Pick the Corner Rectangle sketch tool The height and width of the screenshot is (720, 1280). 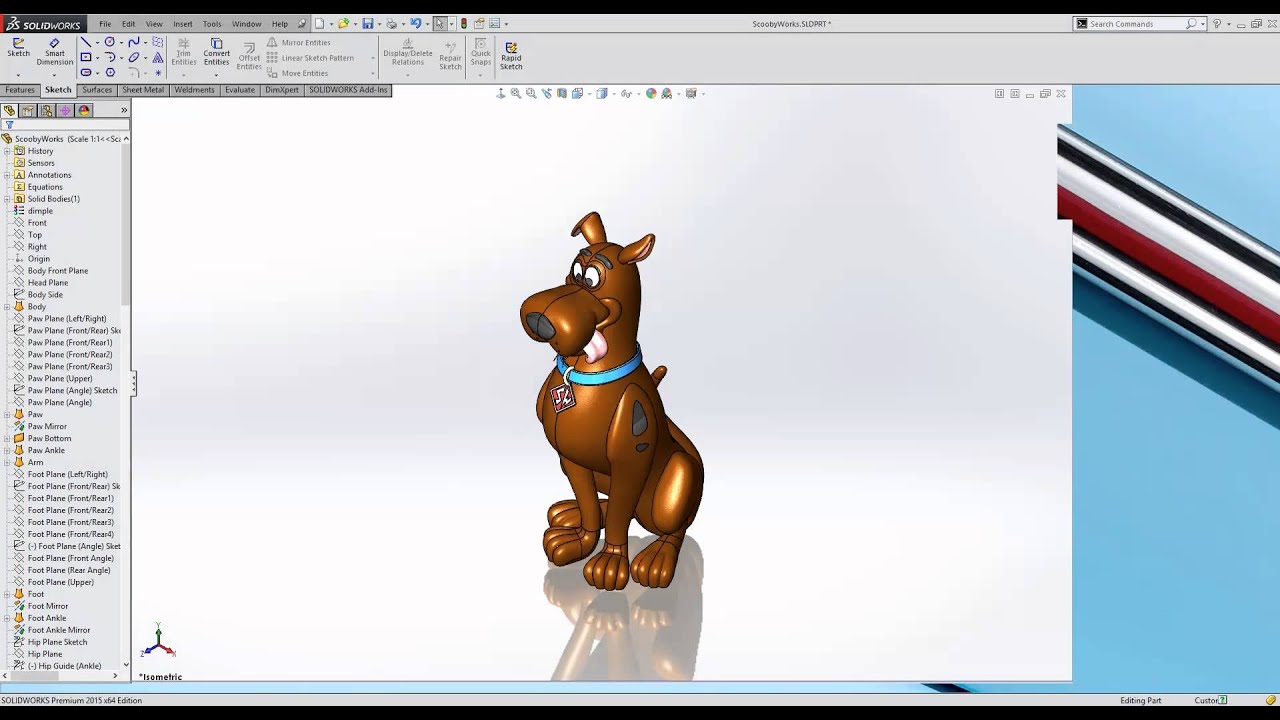85,58
